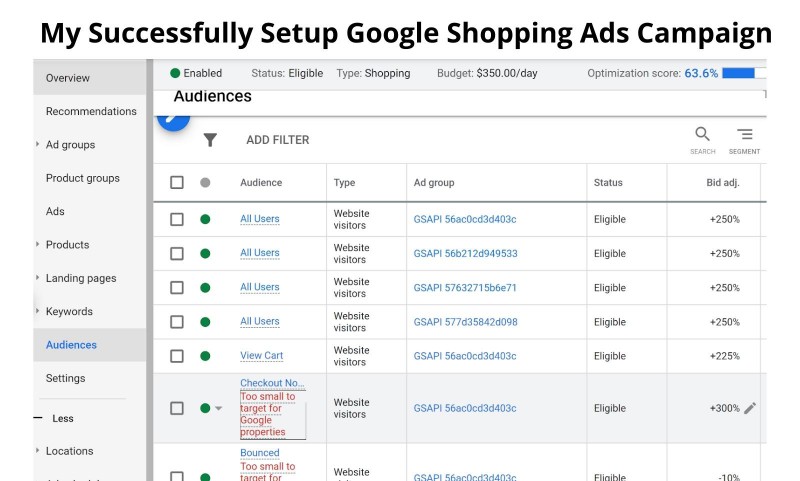Expand Ad groups in sidebar

[37, 144]
